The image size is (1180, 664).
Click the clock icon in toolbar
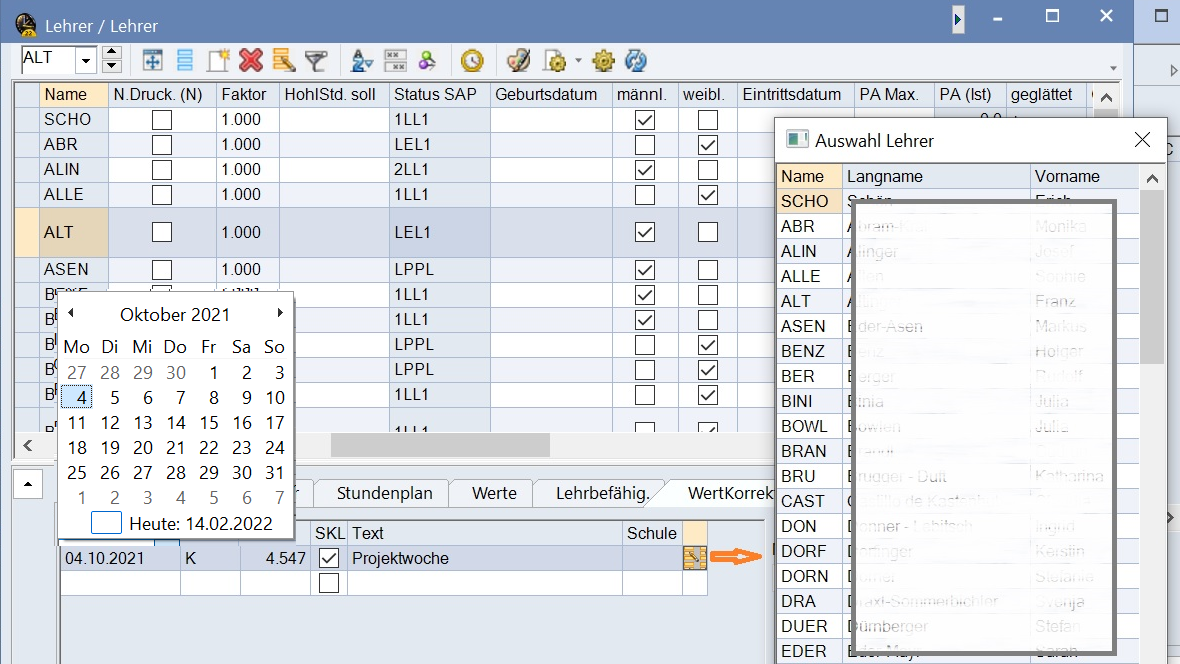pos(472,61)
